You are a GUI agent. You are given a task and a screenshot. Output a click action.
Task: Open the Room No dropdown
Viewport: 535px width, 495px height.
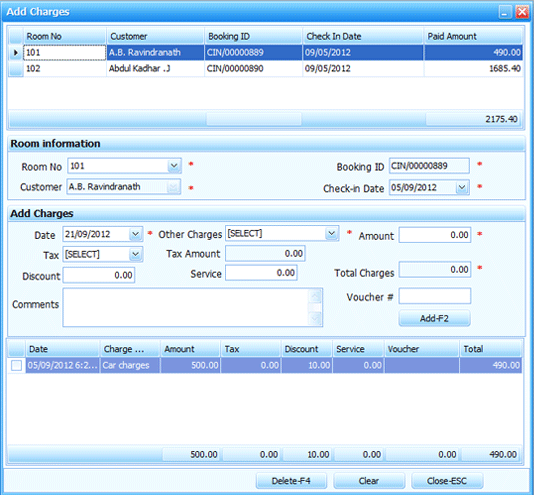click(x=174, y=166)
